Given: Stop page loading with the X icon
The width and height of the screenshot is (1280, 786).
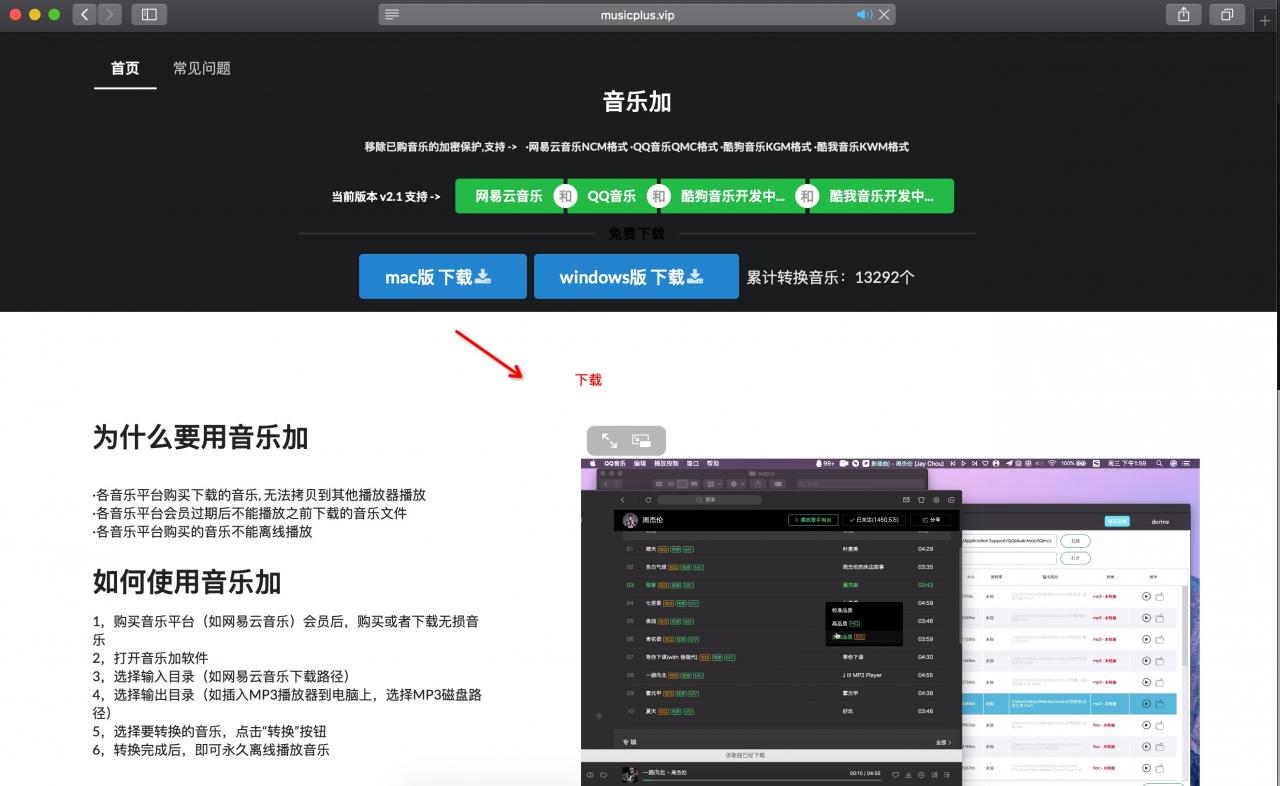Looking at the screenshot, I should 884,14.
